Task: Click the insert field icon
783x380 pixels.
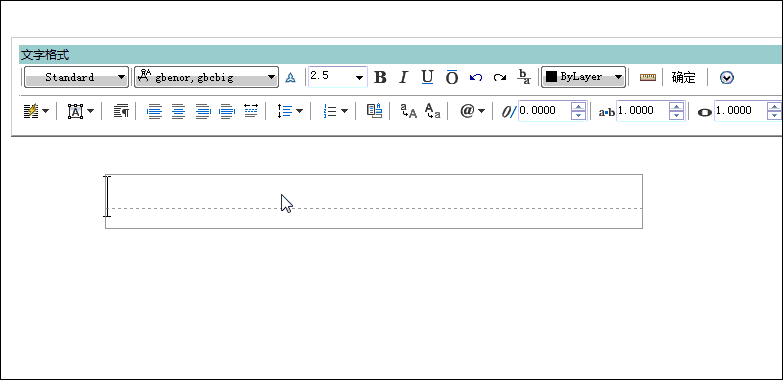Action: [x=375, y=111]
